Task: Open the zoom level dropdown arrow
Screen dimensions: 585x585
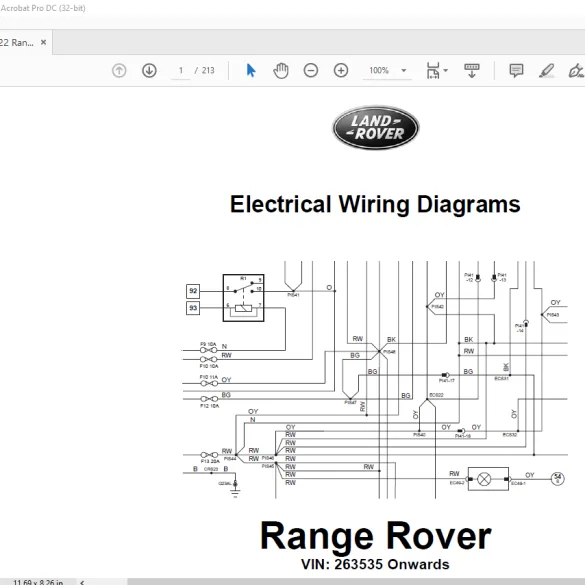Action: tap(404, 71)
